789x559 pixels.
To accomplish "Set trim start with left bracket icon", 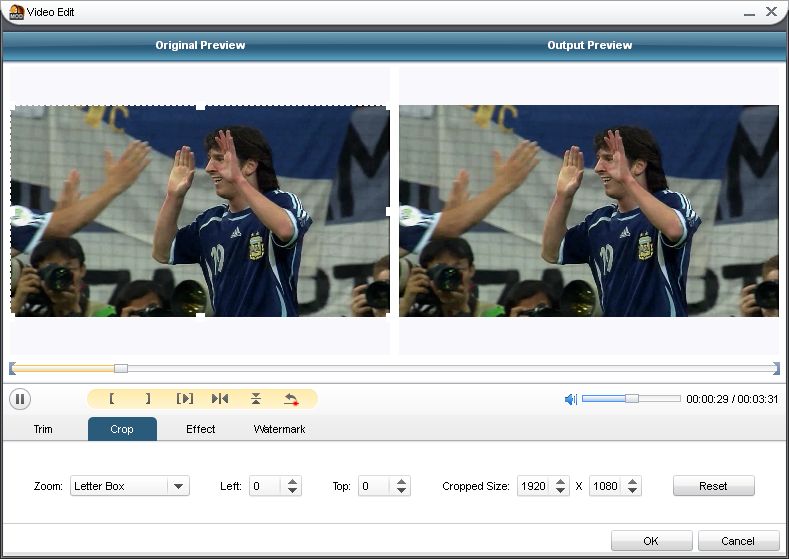I will (x=112, y=398).
